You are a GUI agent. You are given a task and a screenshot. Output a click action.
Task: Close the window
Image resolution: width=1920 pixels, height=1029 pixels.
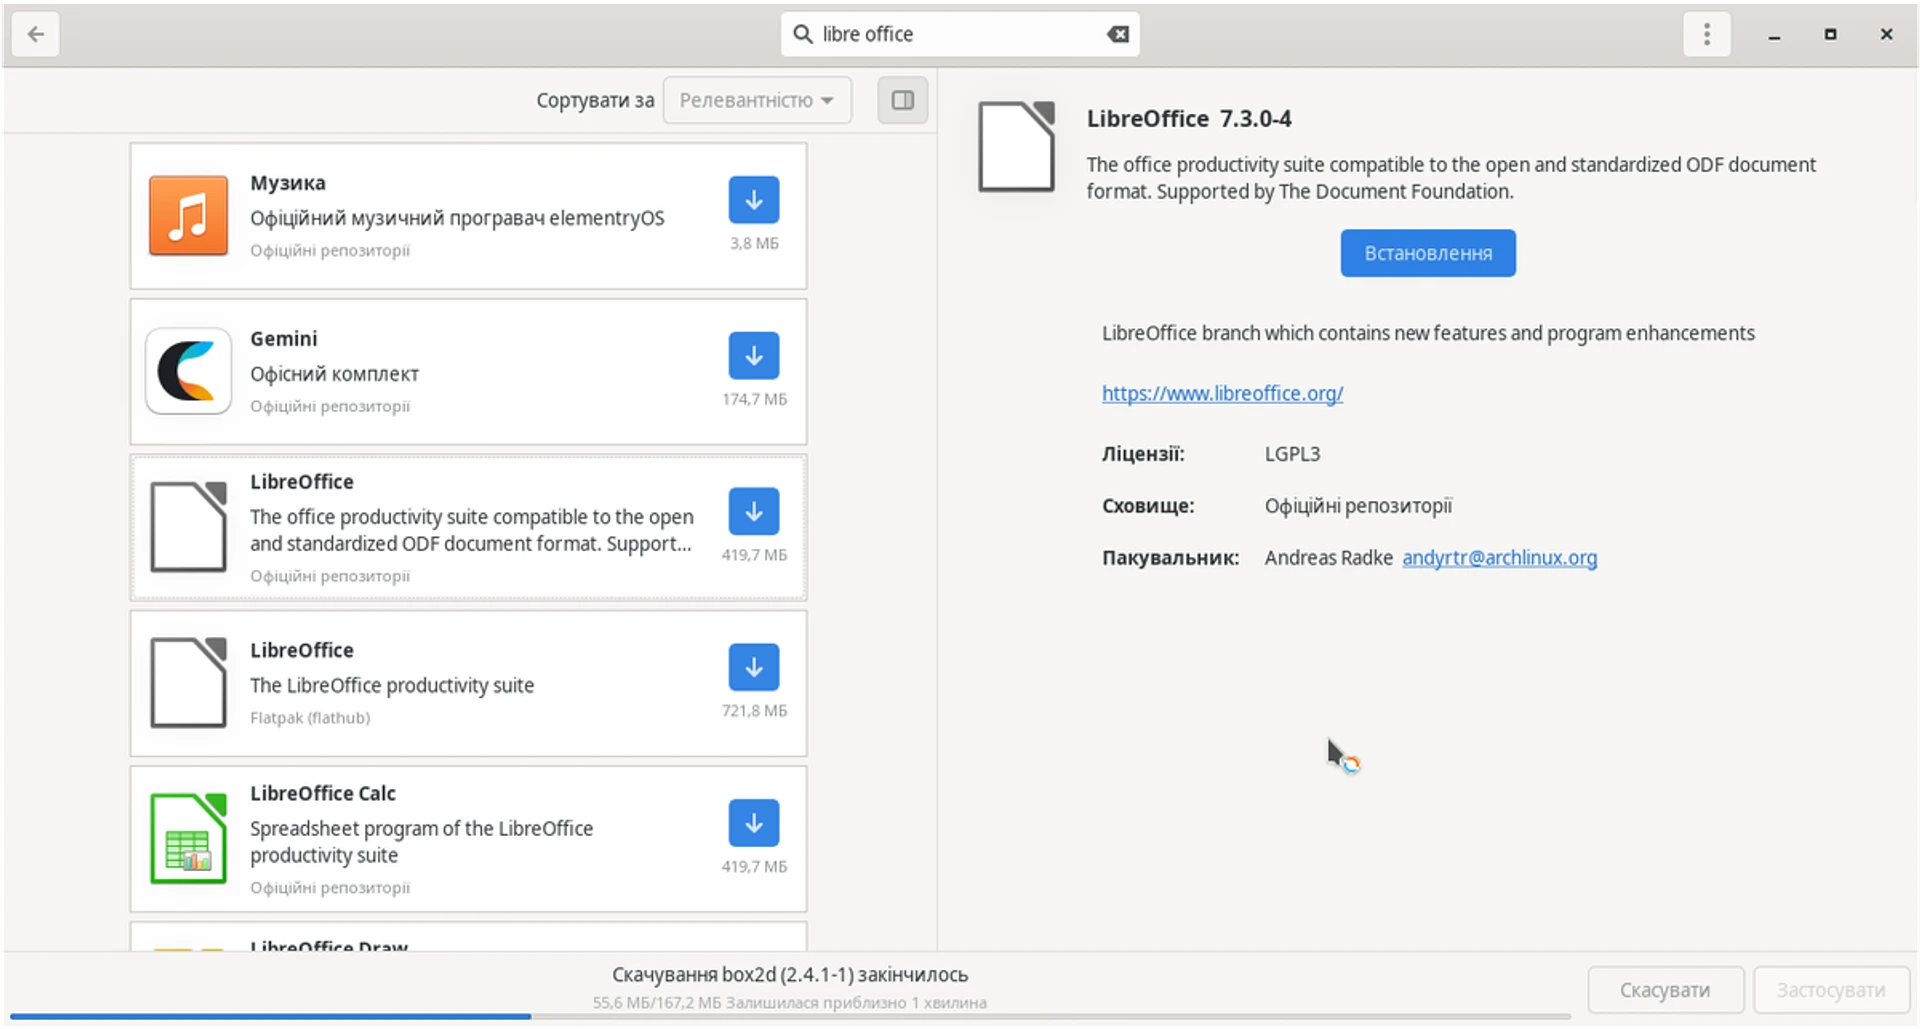pos(1886,35)
